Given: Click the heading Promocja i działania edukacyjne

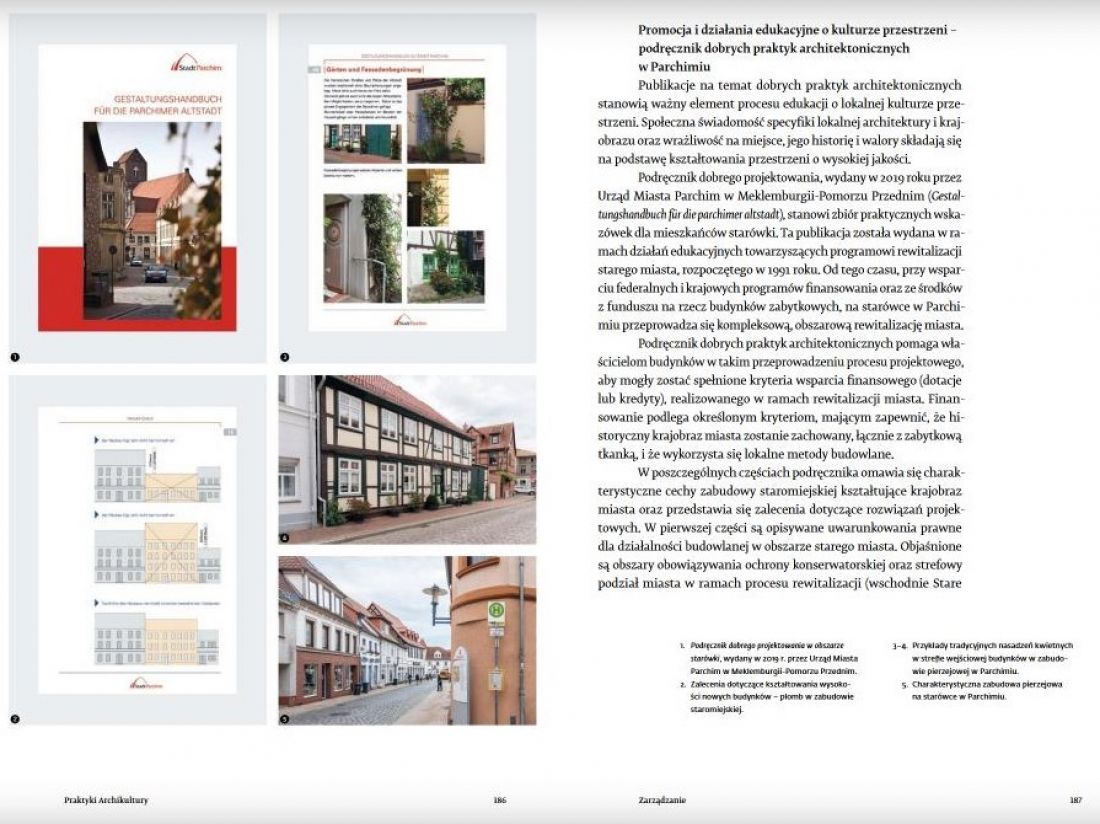Looking at the screenshot, I should (x=798, y=48).
